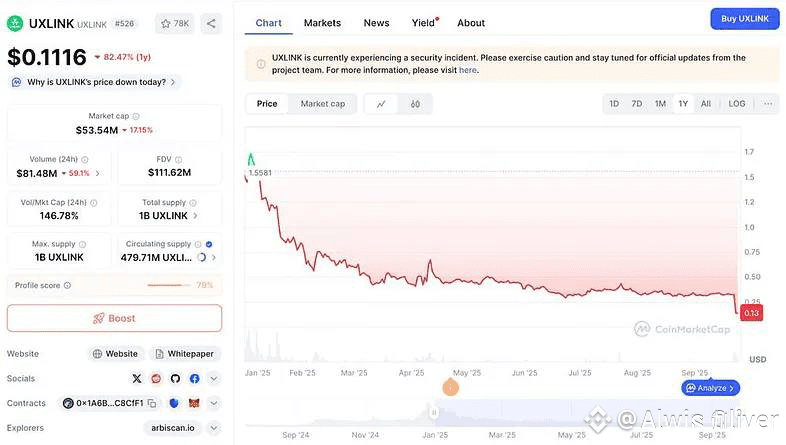Add token to MetaMask via fox icon
Image resolution: width=786 pixels, height=445 pixels.
pyautogui.click(x=194, y=403)
